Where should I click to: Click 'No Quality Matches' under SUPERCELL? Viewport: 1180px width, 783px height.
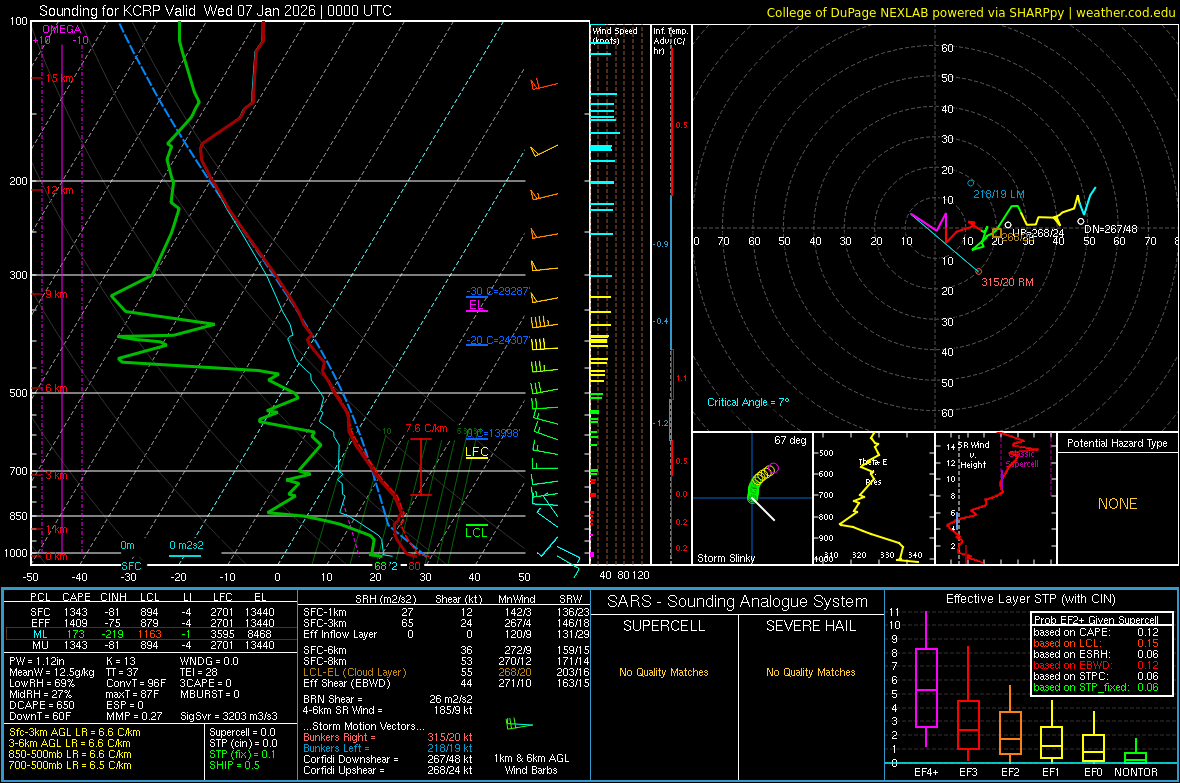[x=664, y=672]
